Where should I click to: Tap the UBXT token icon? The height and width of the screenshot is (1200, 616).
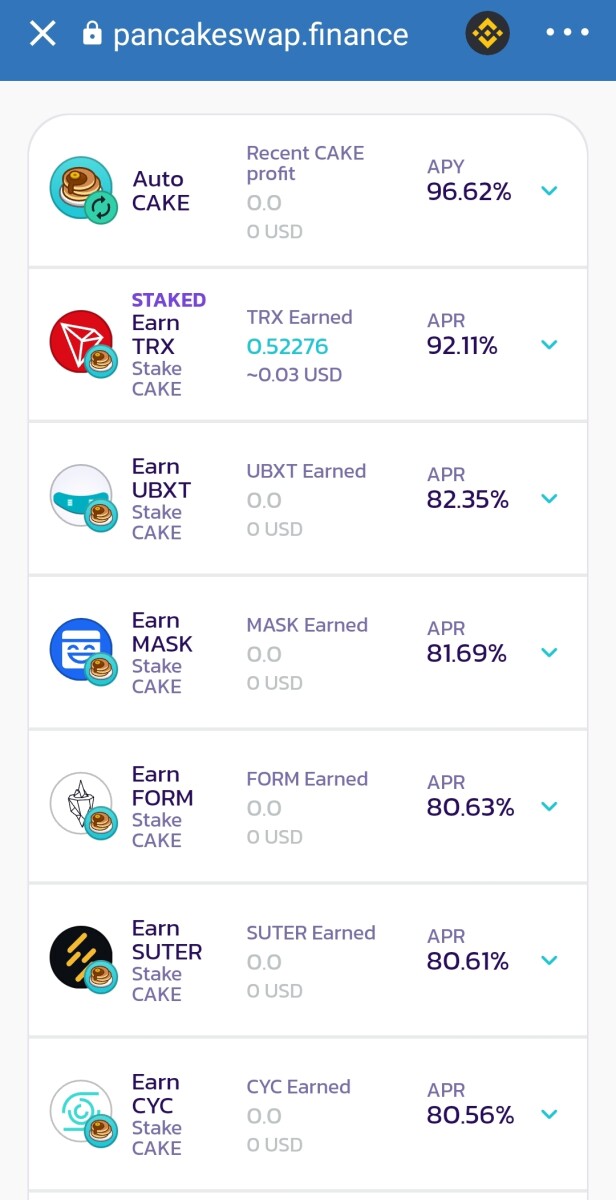coord(82,497)
